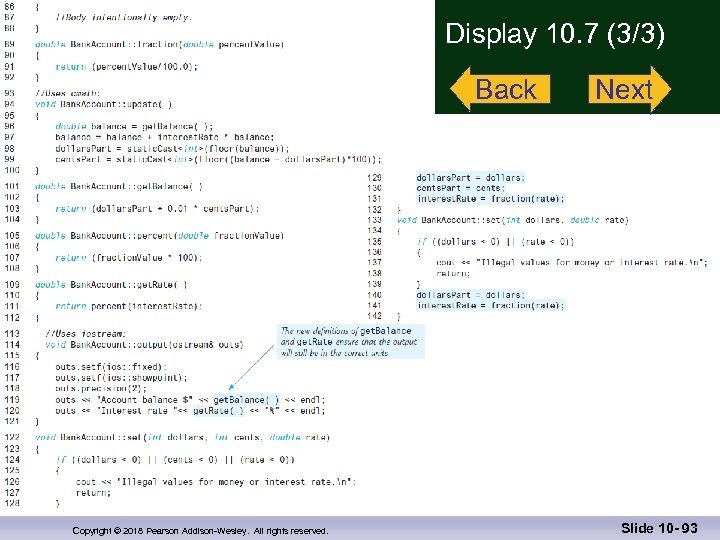Click the Next arrow button

point(630,89)
